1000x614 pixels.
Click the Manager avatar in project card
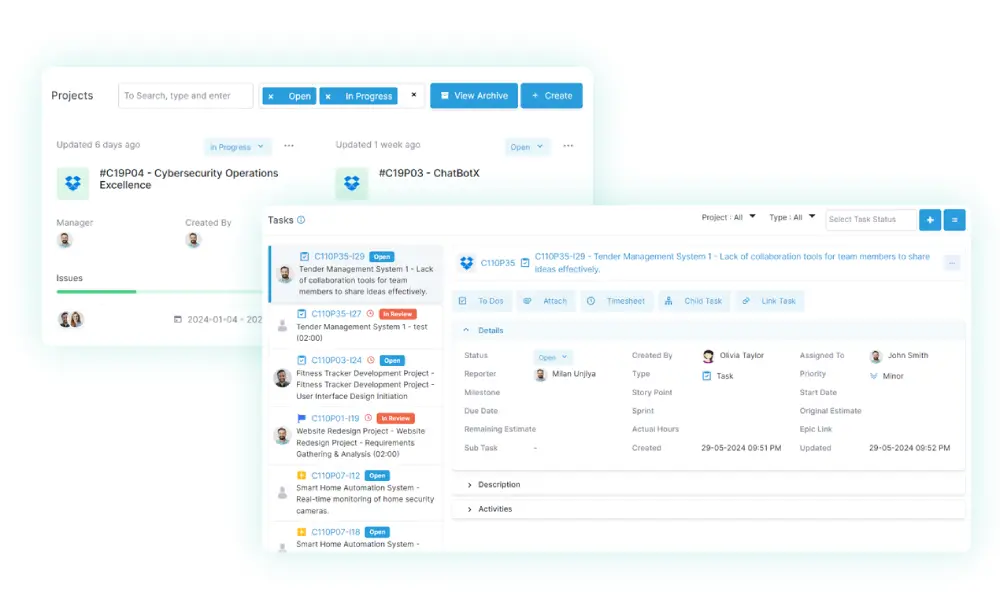pos(65,240)
